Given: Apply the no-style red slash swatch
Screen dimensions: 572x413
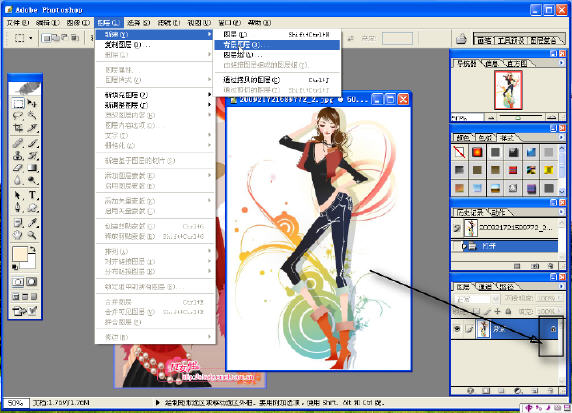Looking at the screenshot, I should pos(459,152).
